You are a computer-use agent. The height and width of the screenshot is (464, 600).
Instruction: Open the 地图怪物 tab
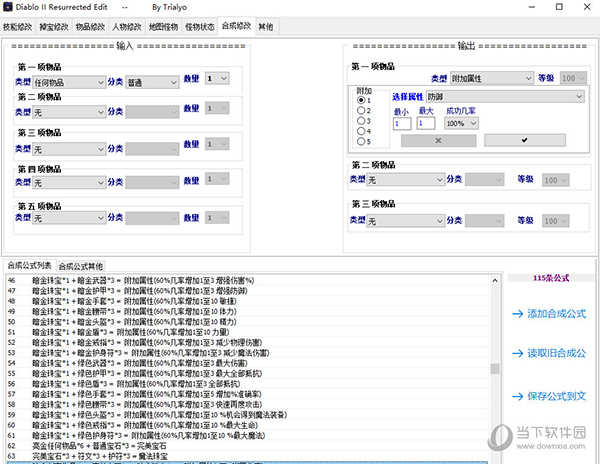tap(163, 27)
